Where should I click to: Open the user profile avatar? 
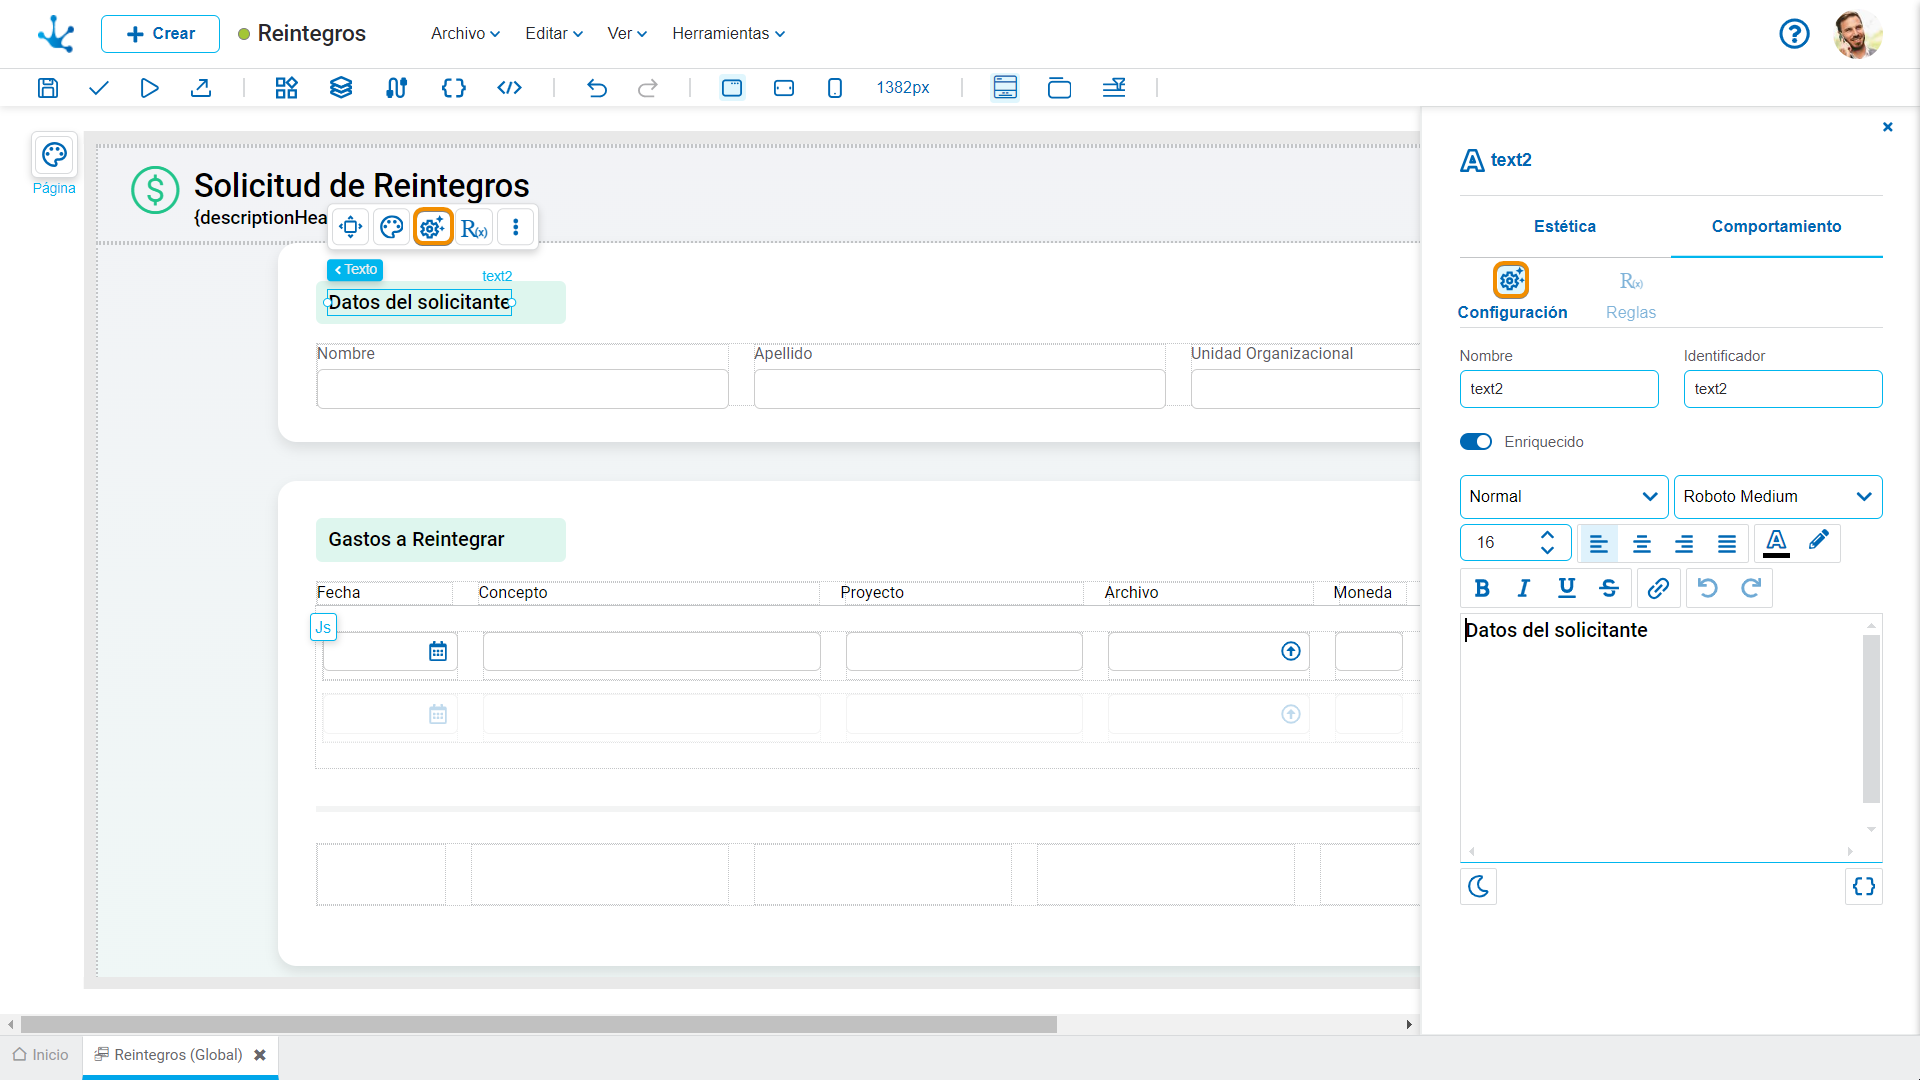(1858, 34)
